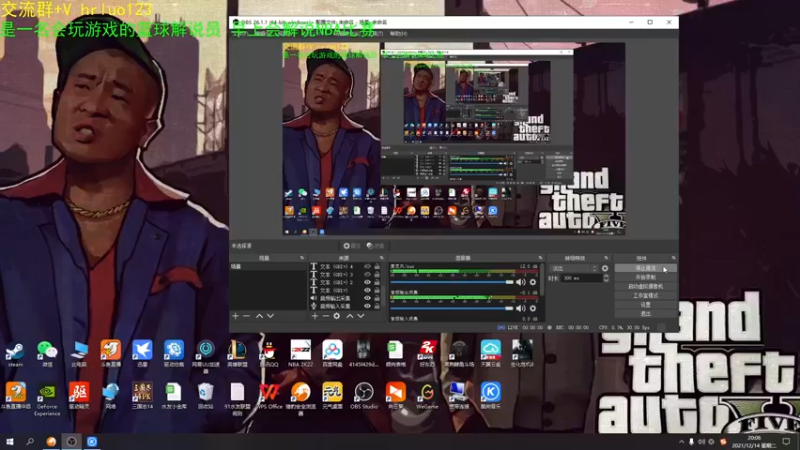800x450 pixels.
Task: Adjust transition duration with the stepper arrows
Action: click(606, 278)
